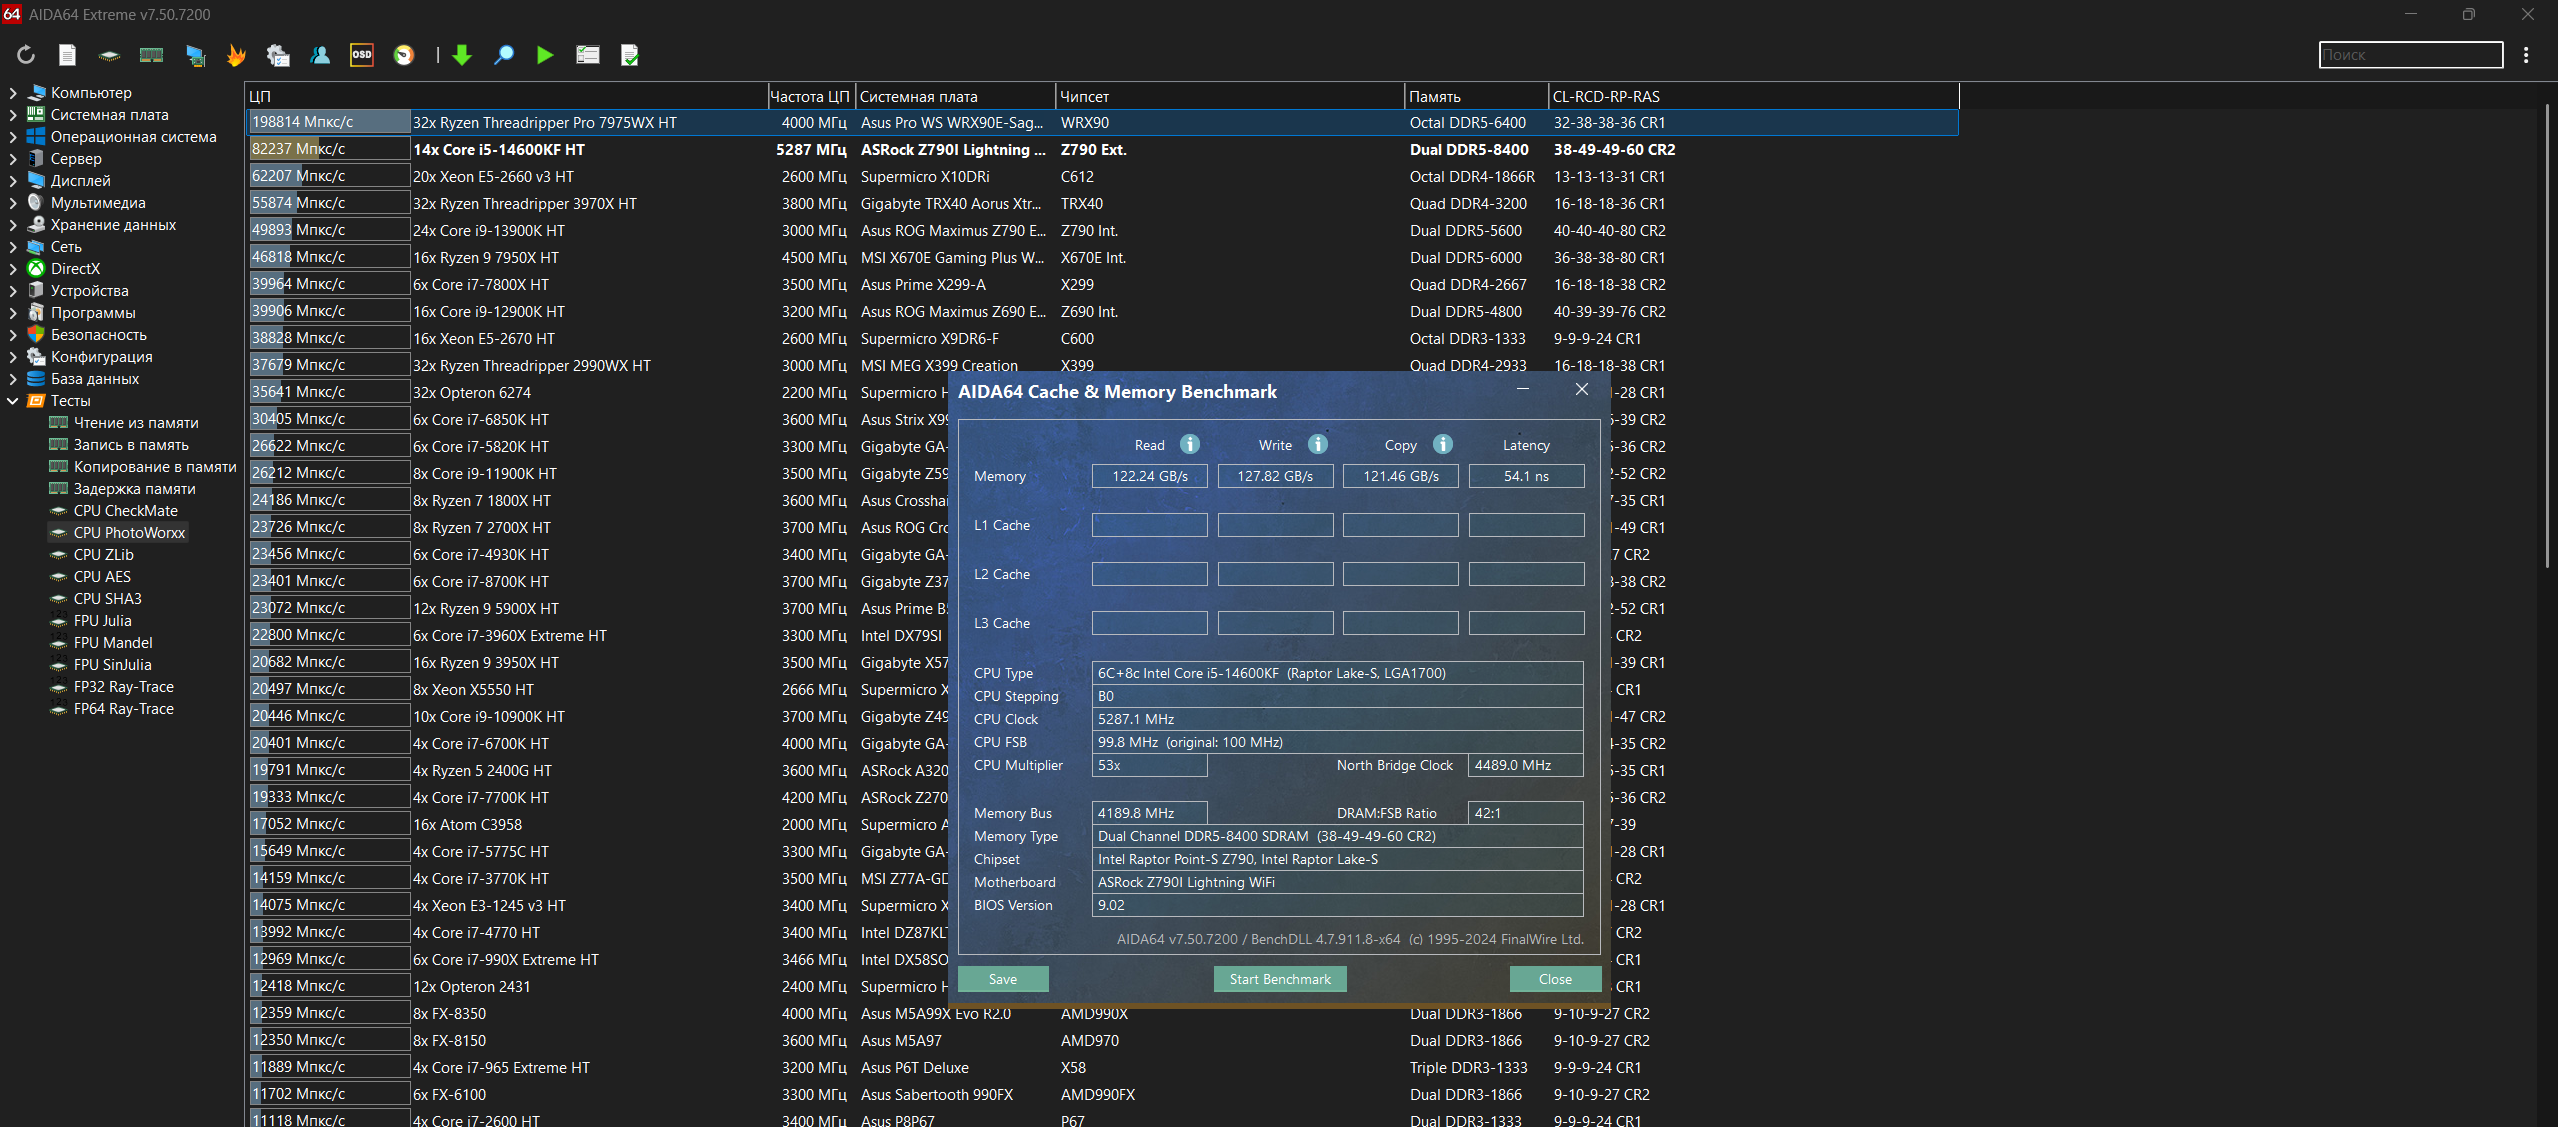This screenshot has width=2558, height=1127.
Task: Open the three-dot options menu
Action: click(2526, 55)
